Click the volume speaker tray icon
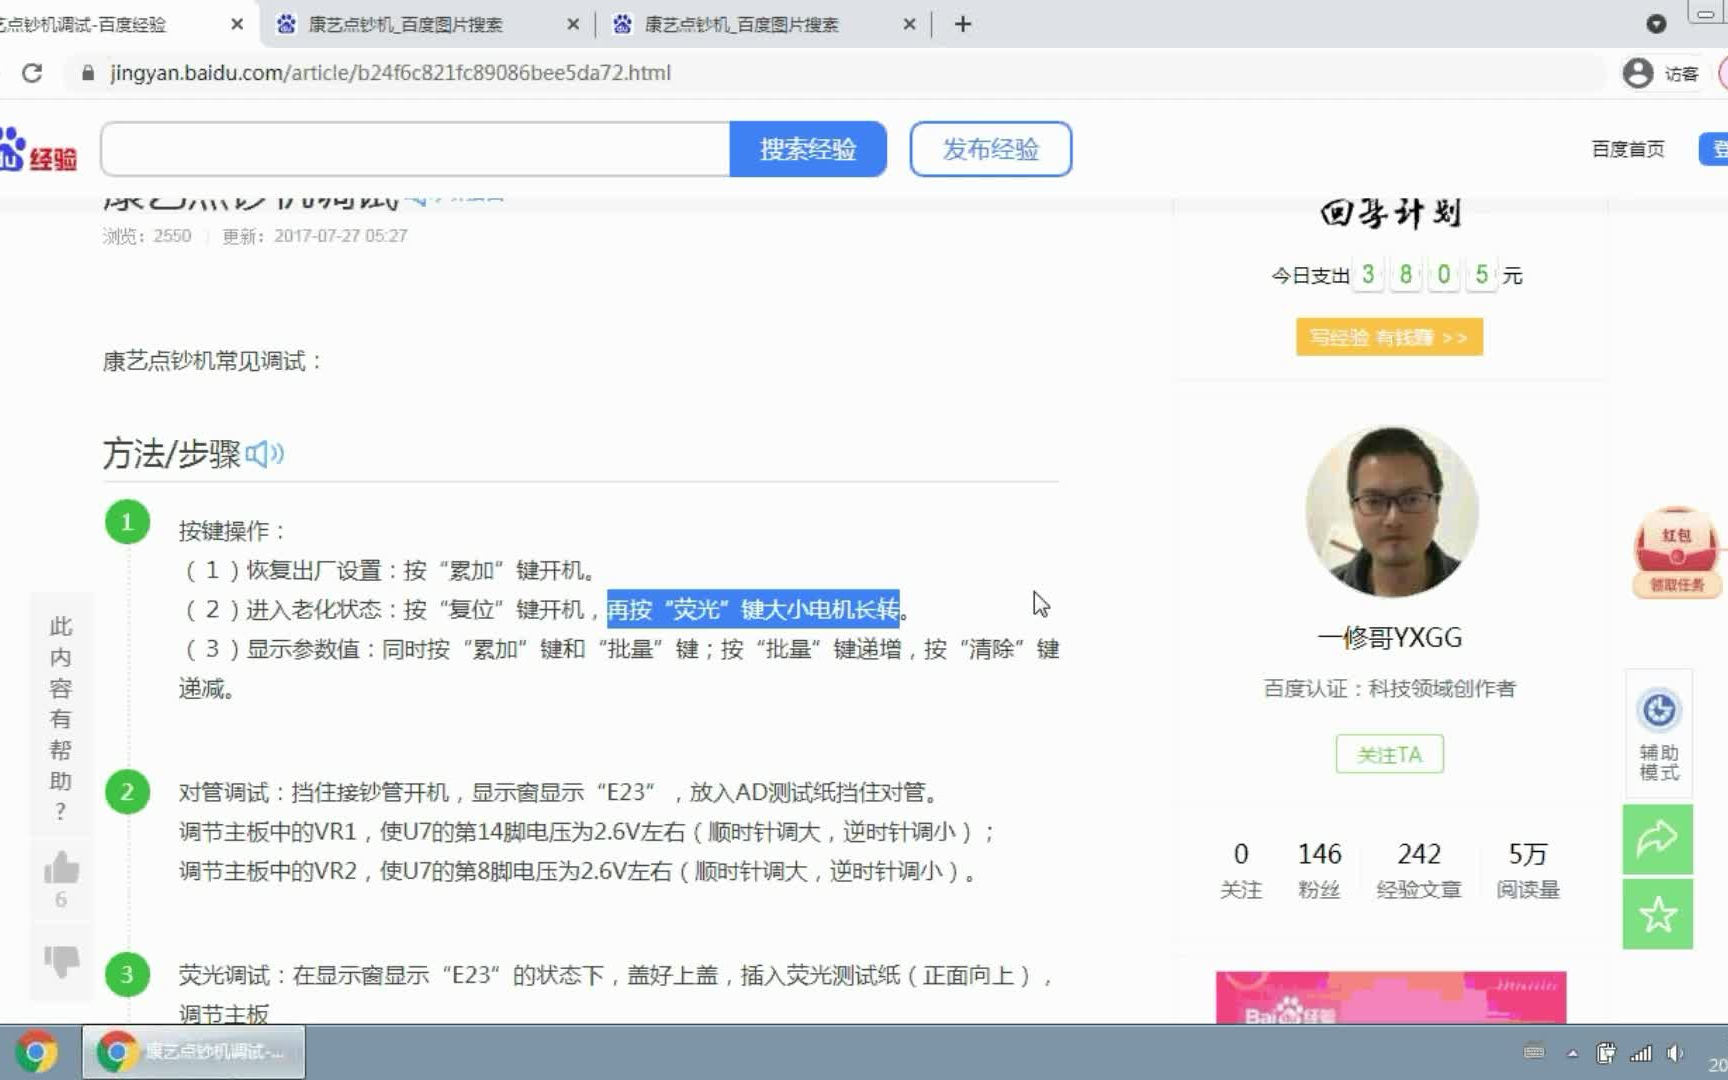This screenshot has width=1728, height=1080. coord(1675,1053)
